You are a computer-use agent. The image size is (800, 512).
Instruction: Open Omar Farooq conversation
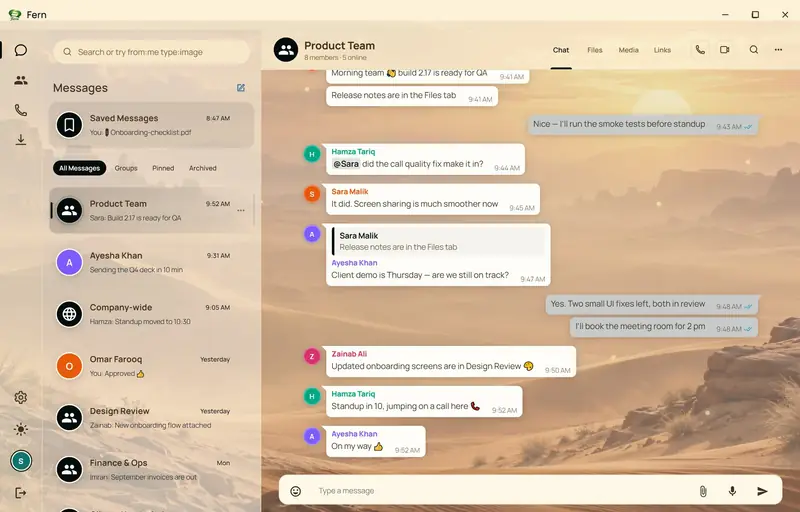(x=152, y=366)
